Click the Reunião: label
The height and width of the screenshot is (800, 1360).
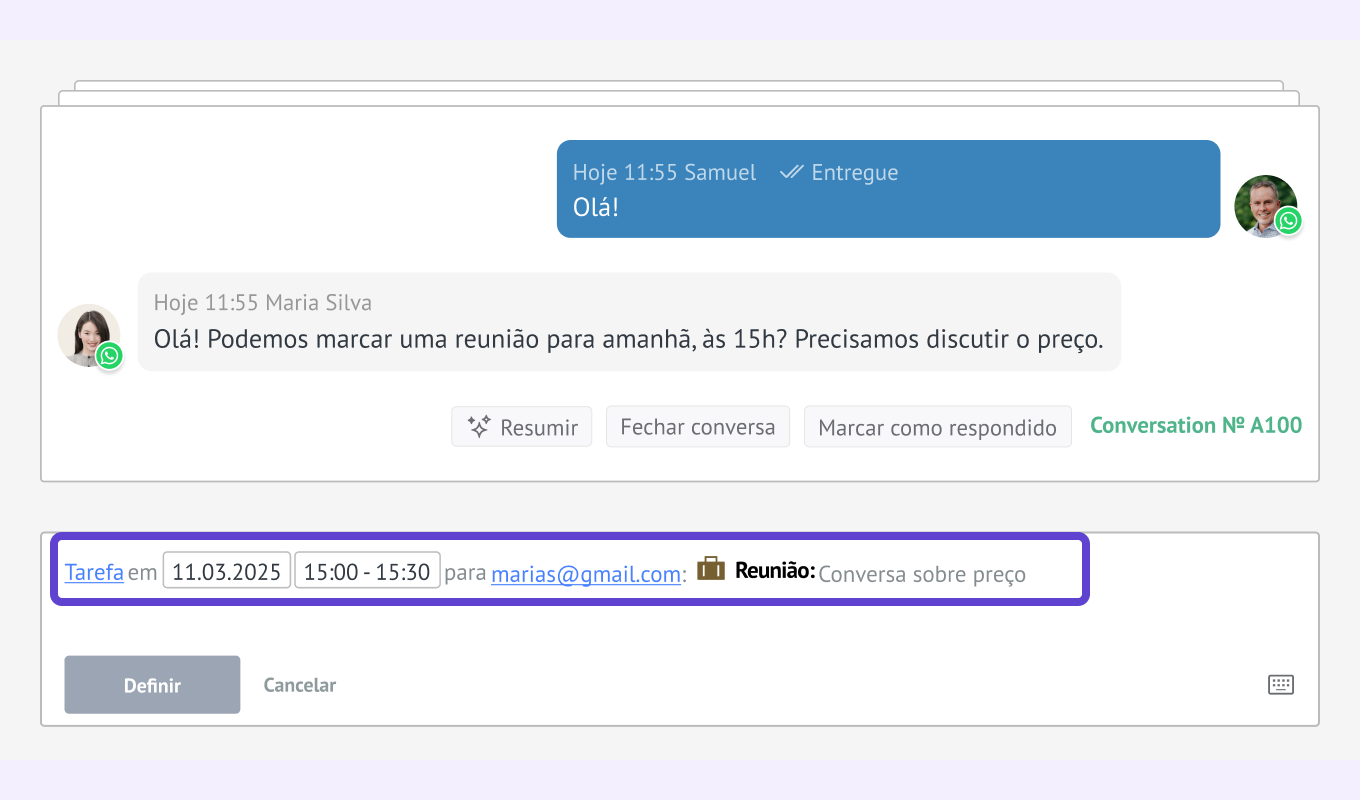tap(775, 571)
